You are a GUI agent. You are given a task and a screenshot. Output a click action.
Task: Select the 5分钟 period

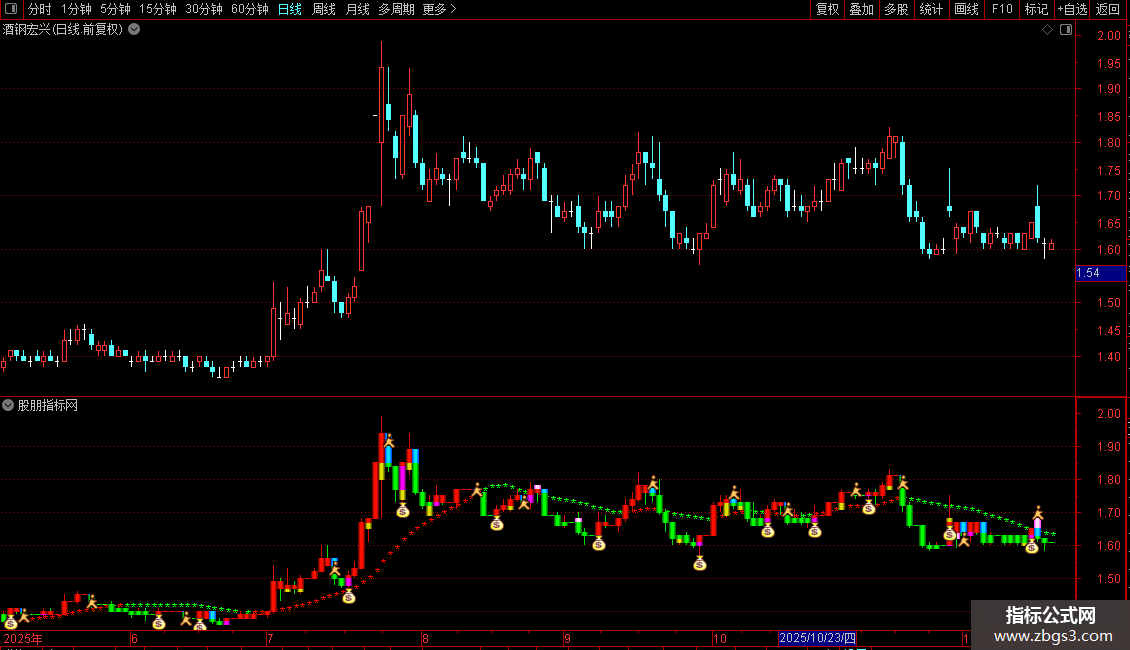(x=115, y=9)
